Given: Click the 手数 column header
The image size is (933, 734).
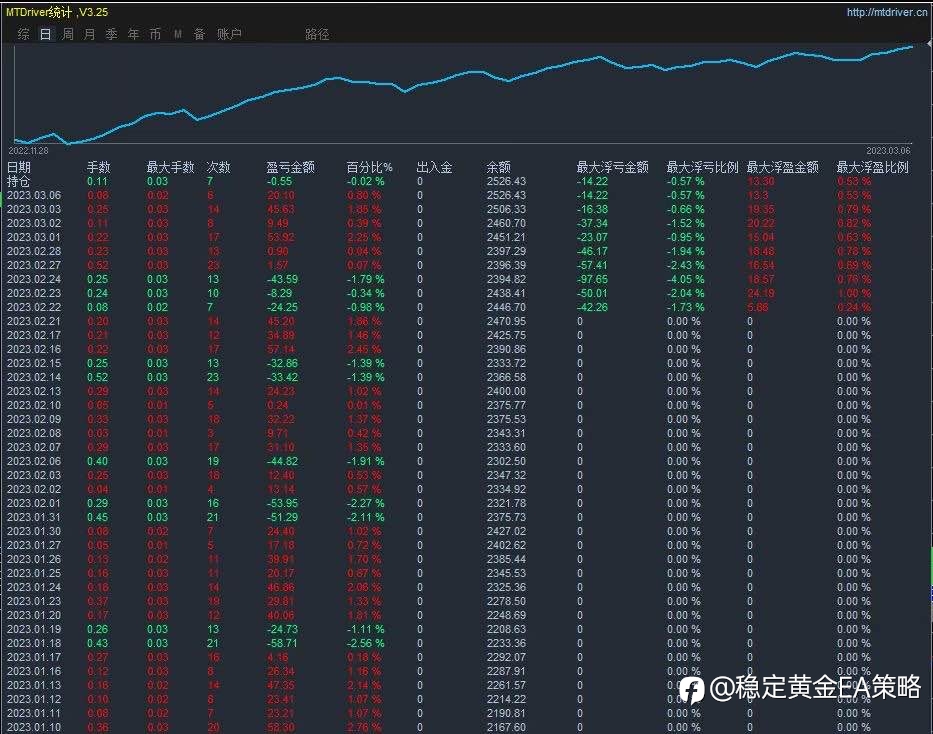Looking at the screenshot, I should (99, 167).
